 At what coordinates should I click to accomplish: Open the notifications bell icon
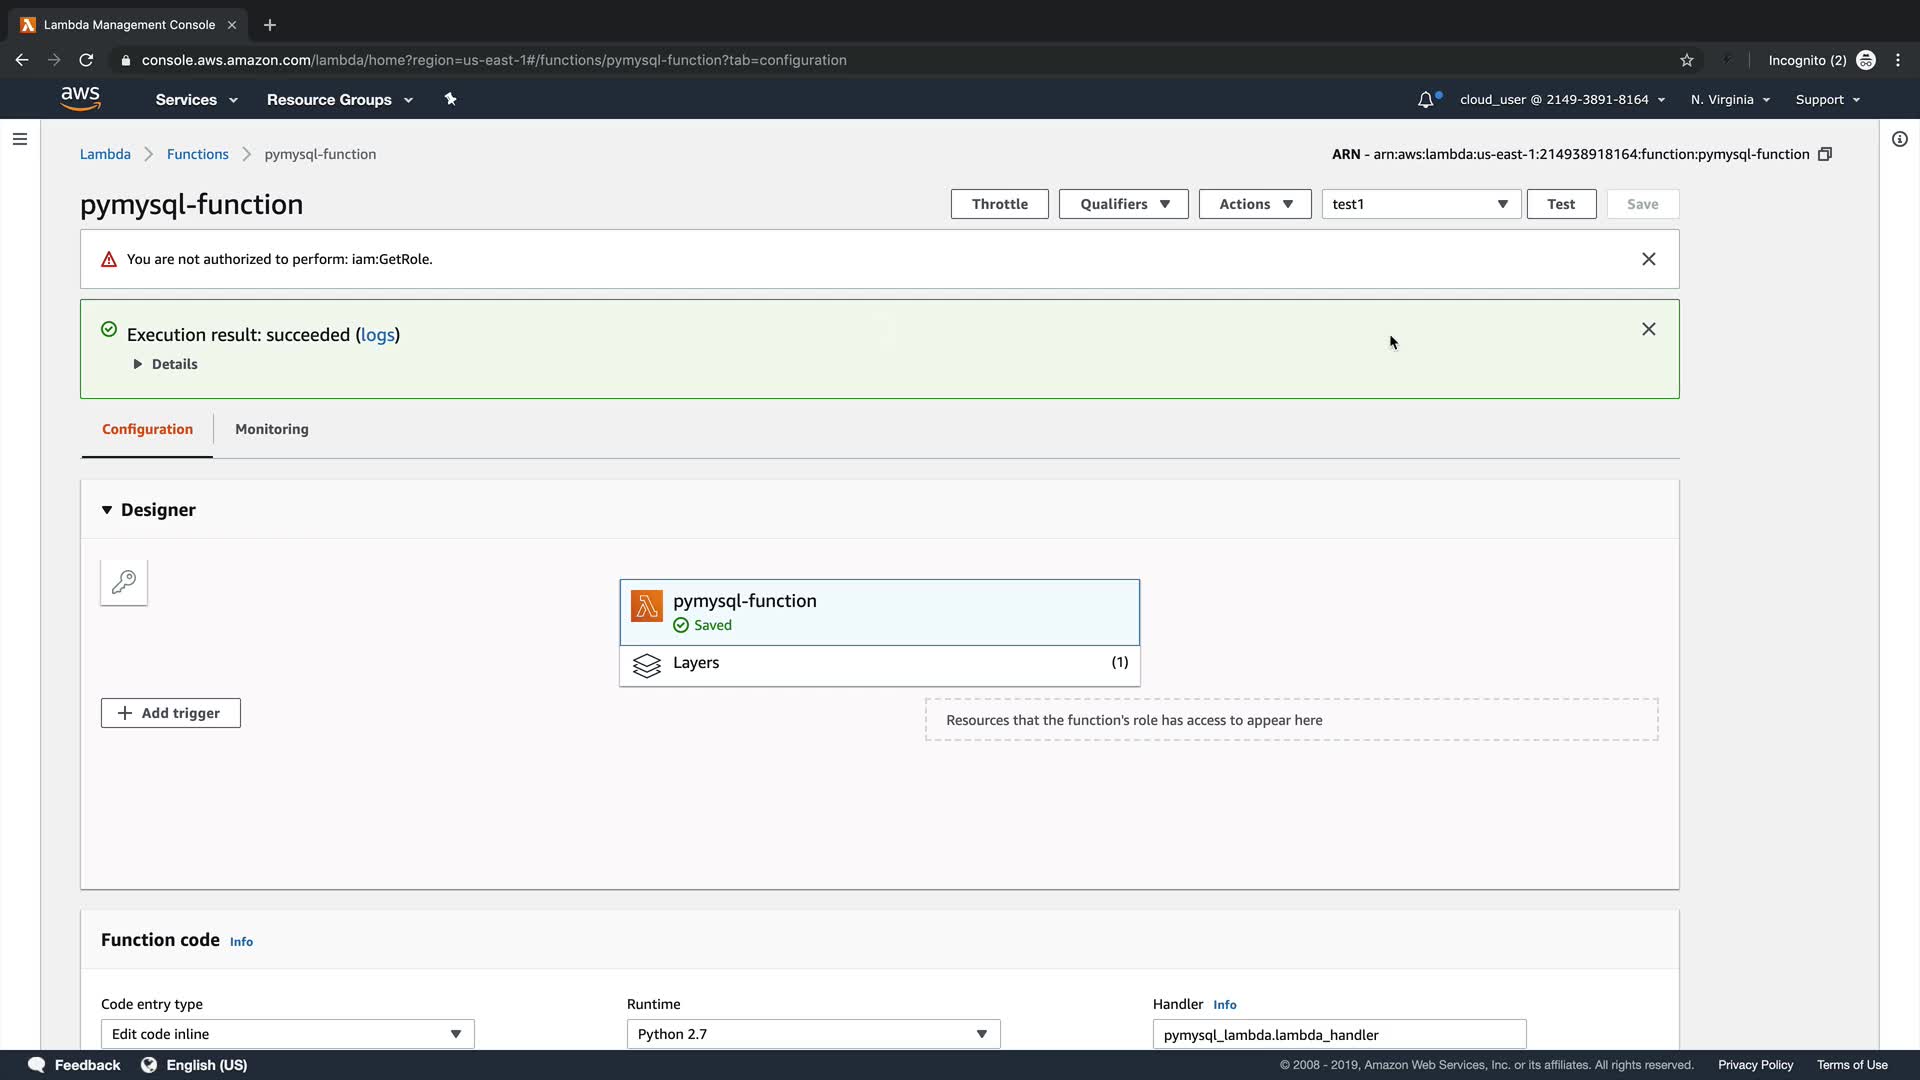point(1426,99)
